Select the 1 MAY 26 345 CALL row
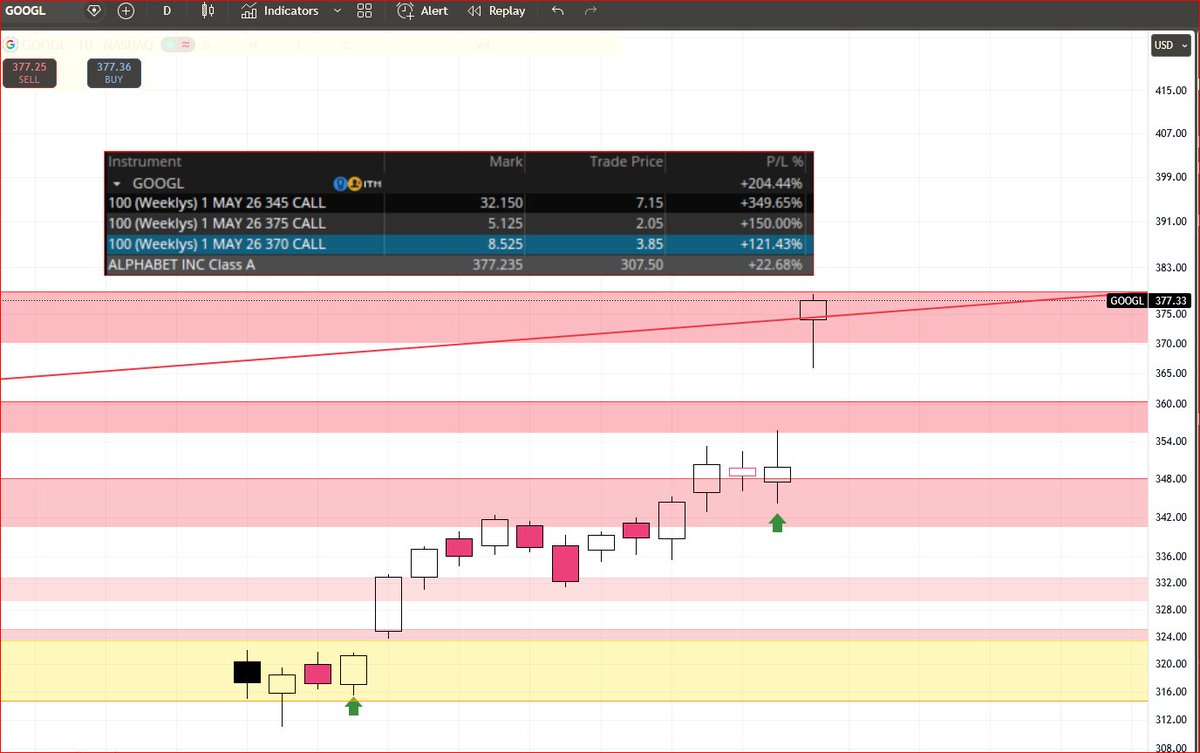1200x753 pixels. (459, 203)
